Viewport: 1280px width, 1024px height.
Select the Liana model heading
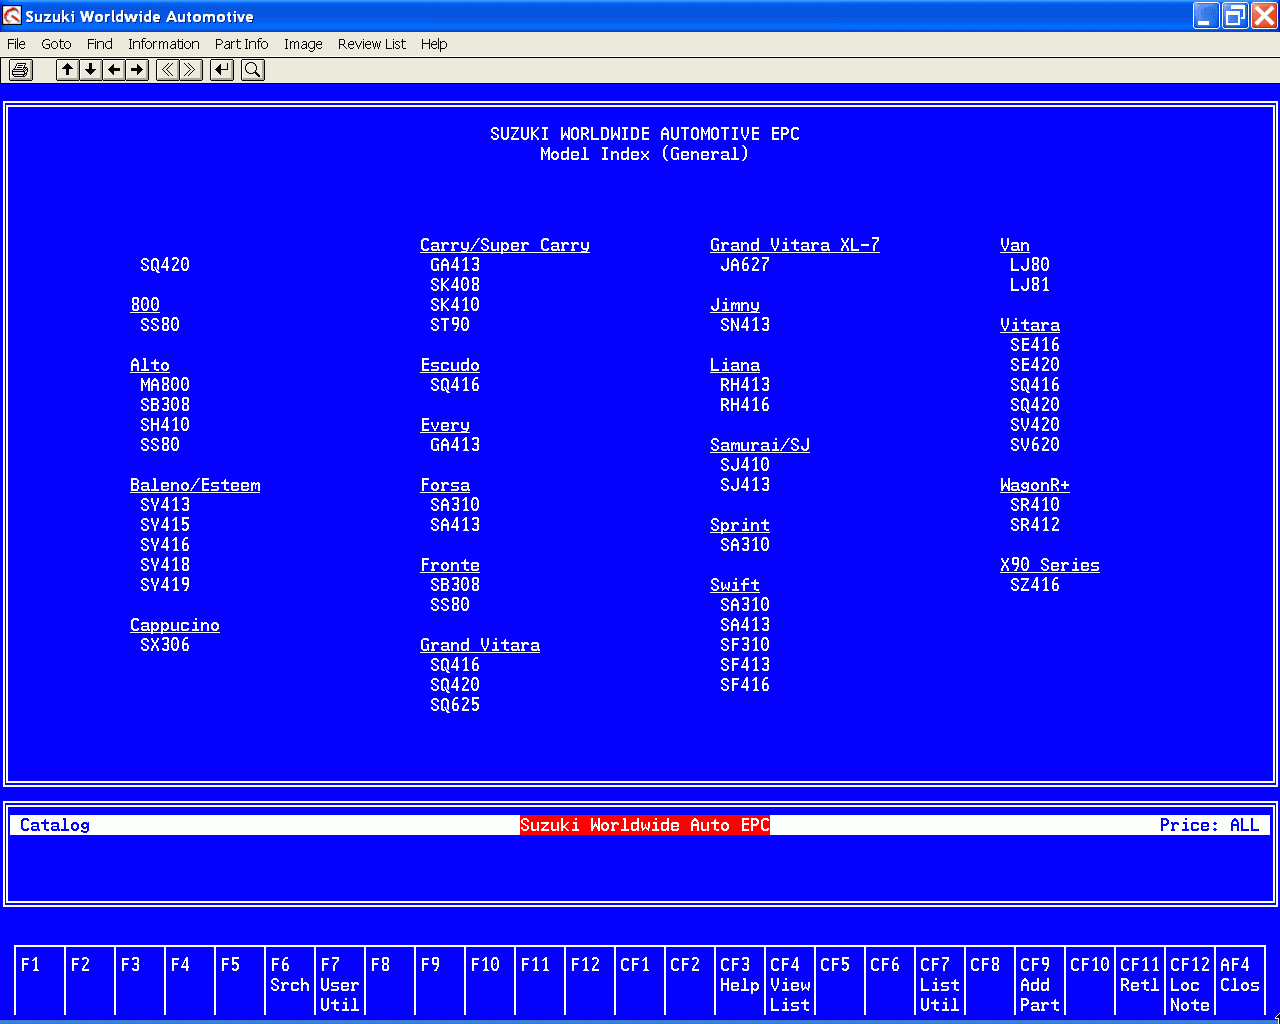point(735,365)
